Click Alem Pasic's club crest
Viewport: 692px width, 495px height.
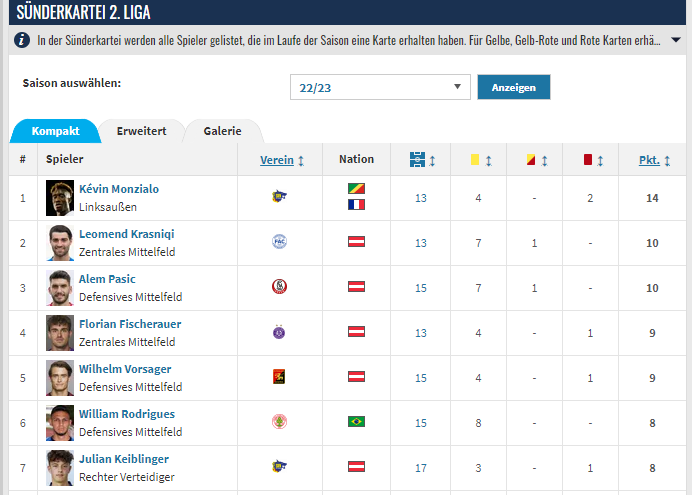click(279, 287)
